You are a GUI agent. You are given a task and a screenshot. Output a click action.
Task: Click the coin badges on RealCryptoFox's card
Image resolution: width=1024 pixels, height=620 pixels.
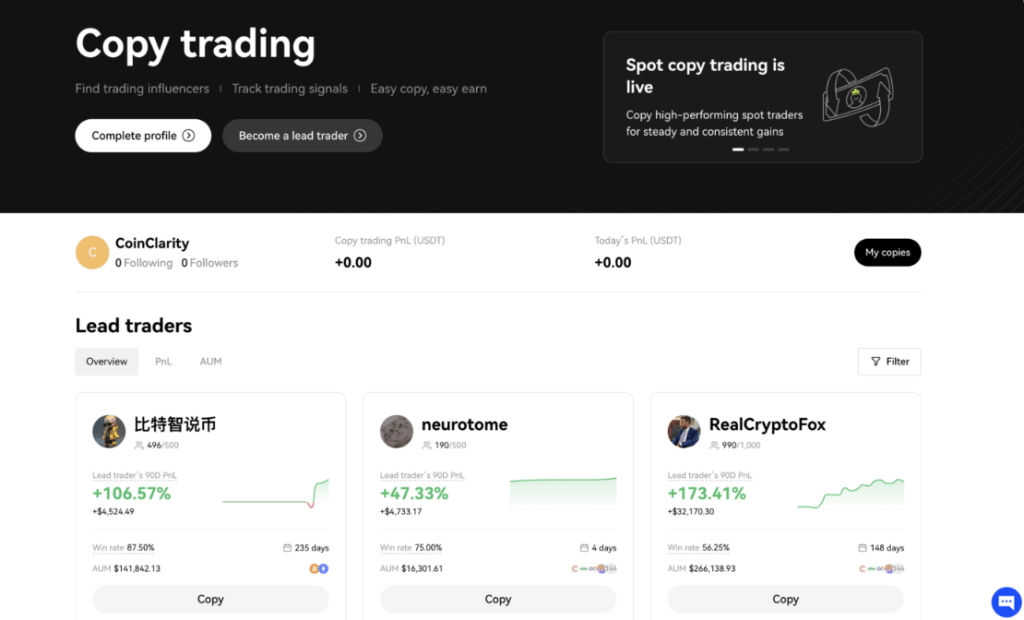click(x=883, y=568)
